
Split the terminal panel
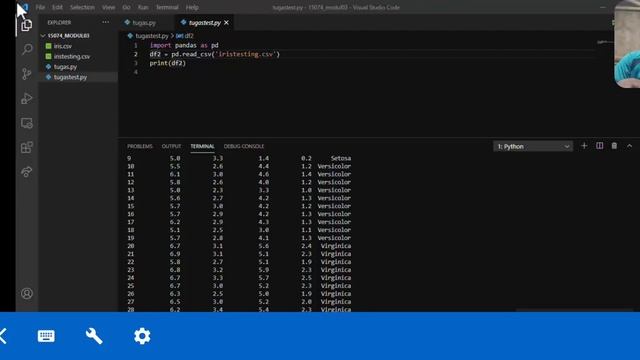click(x=599, y=146)
